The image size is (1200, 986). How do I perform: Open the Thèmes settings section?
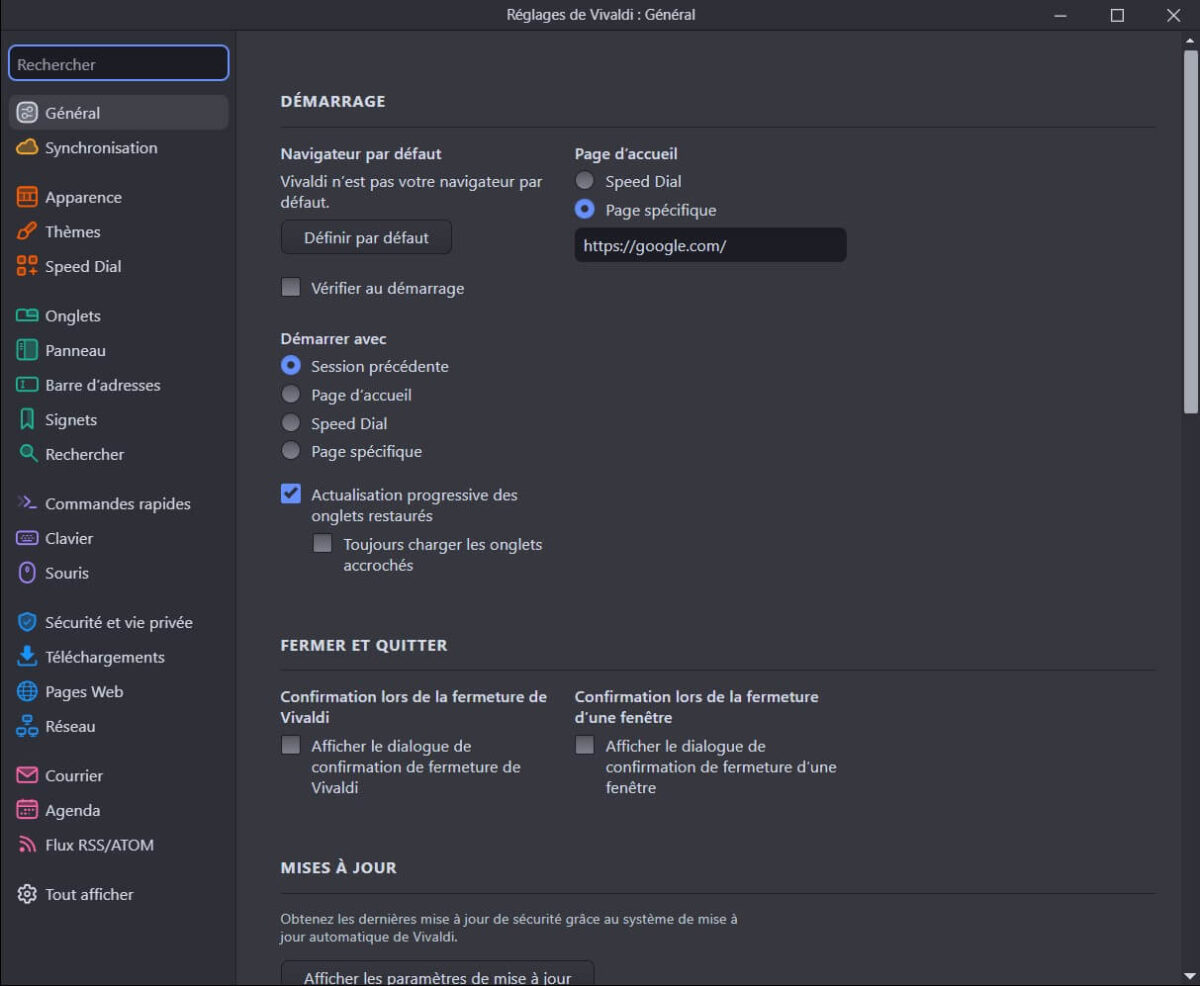tap(72, 231)
